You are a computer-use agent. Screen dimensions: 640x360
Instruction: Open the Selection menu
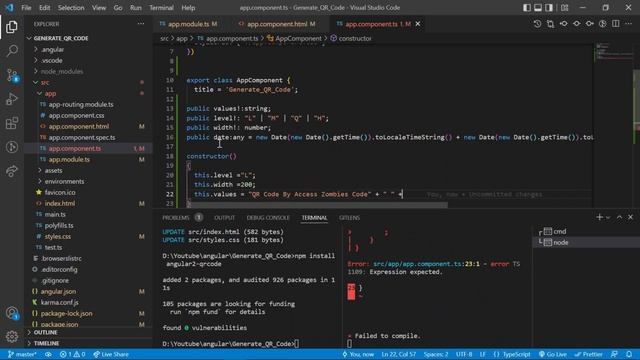[71, 8]
